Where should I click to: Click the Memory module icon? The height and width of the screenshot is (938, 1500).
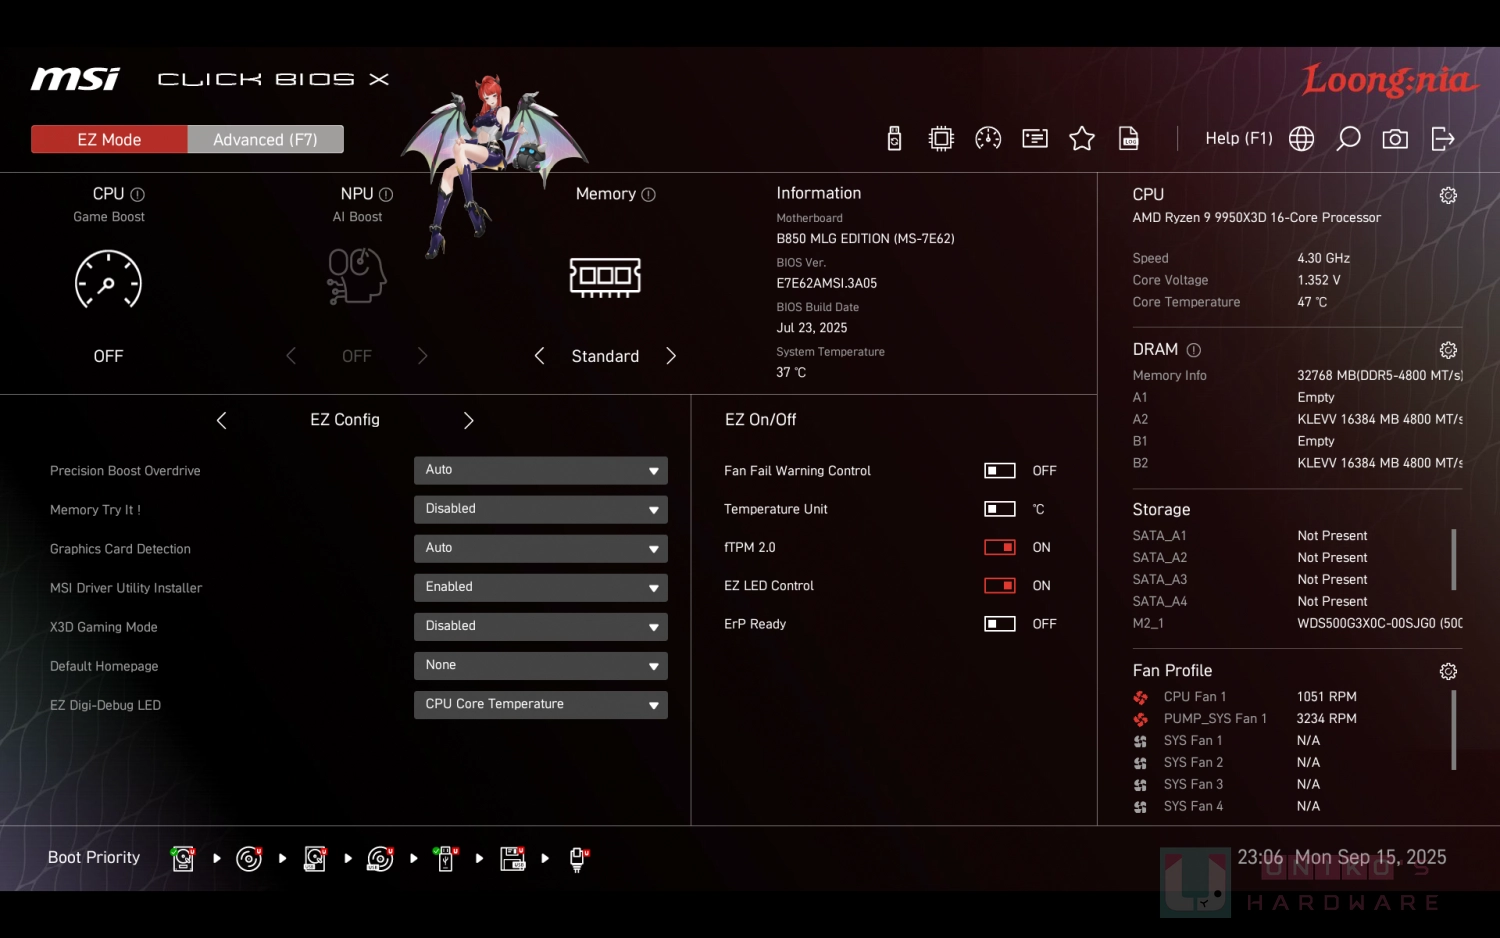coord(605,277)
